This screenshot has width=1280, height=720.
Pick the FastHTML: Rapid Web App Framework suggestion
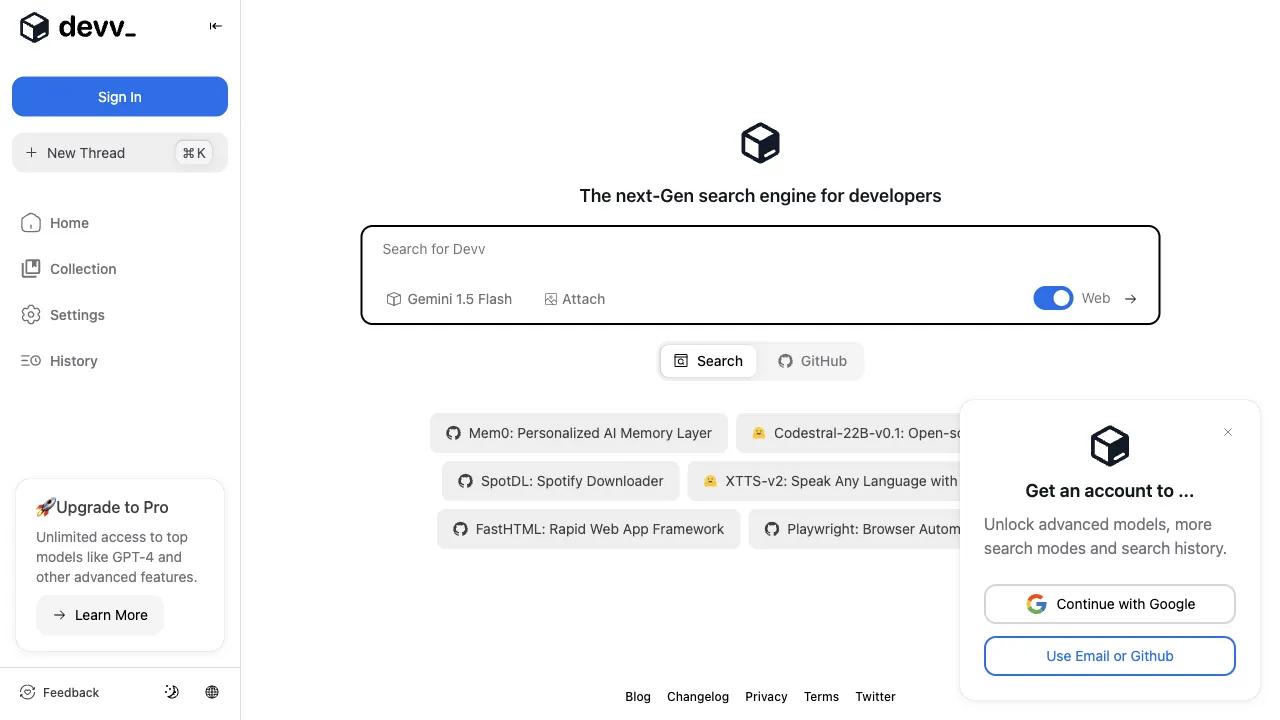click(x=588, y=529)
